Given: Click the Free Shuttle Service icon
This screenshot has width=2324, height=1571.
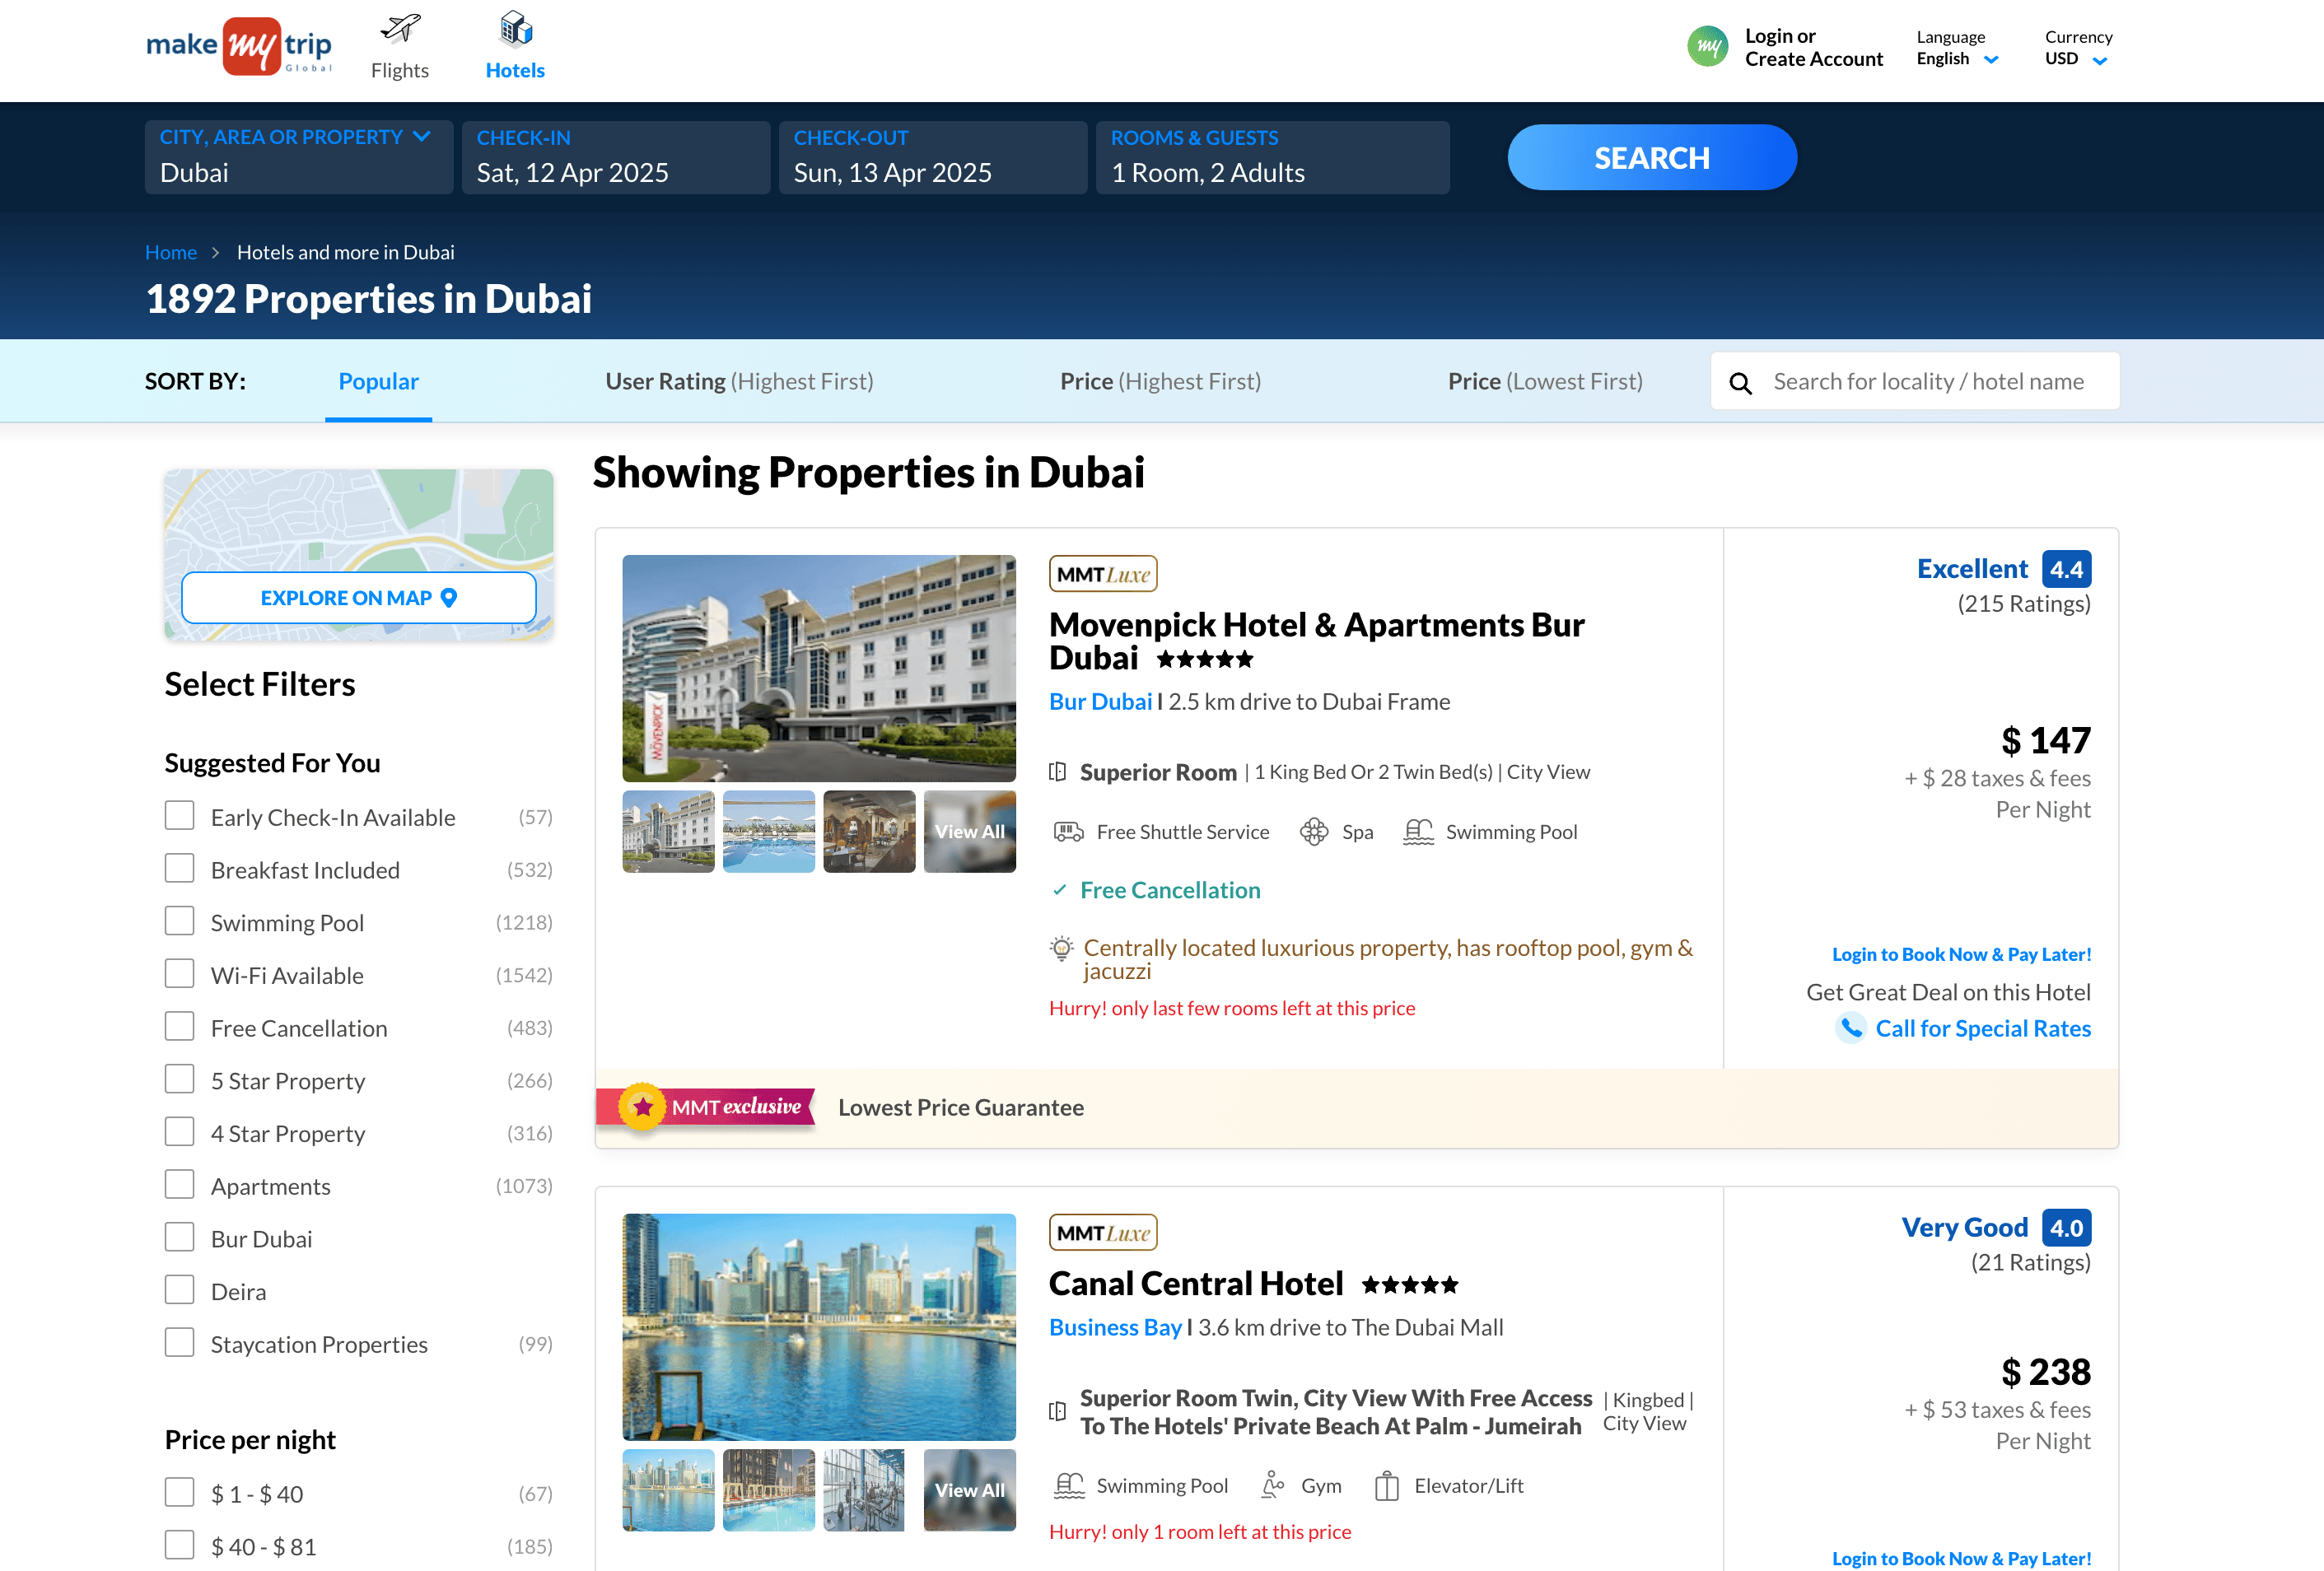Looking at the screenshot, I should click(1068, 832).
